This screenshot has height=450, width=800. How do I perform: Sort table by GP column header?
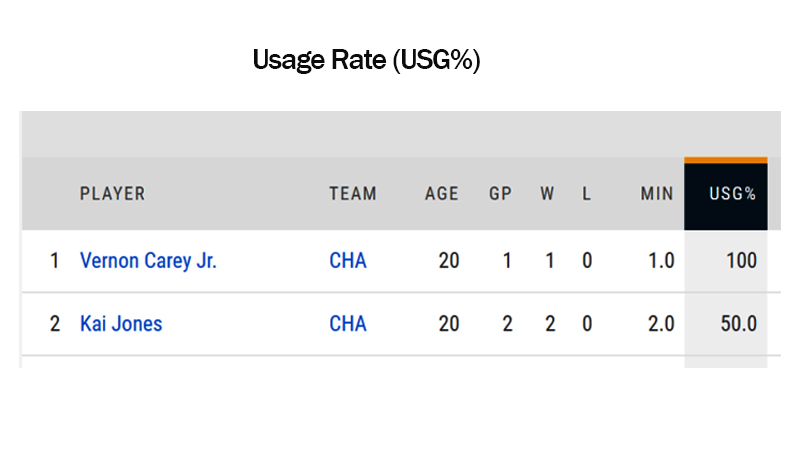(500, 194)
